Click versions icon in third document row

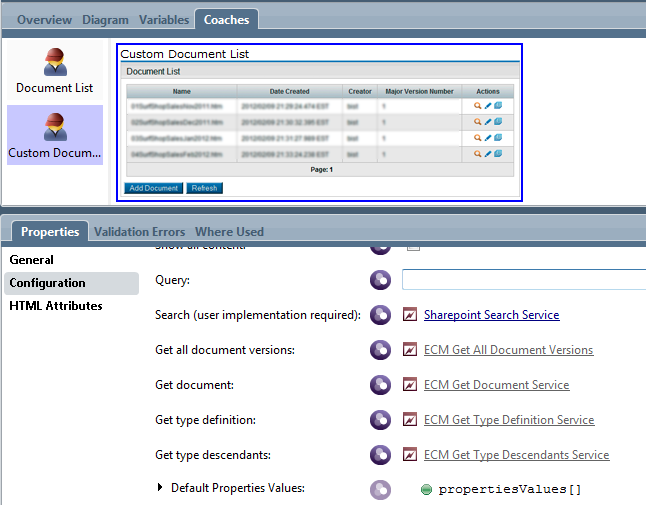pyautogui.click(x=498, y=138)
